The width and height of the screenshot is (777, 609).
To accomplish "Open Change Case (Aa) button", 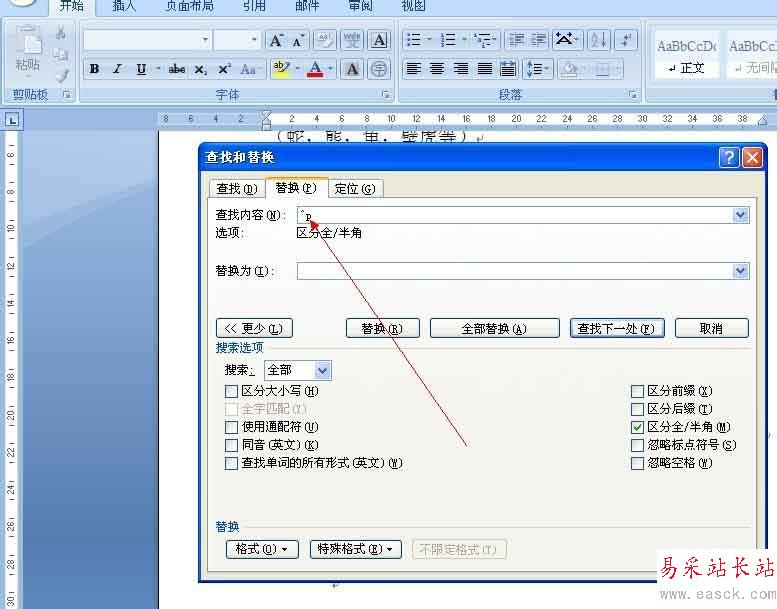I will (x=248, y=69).
